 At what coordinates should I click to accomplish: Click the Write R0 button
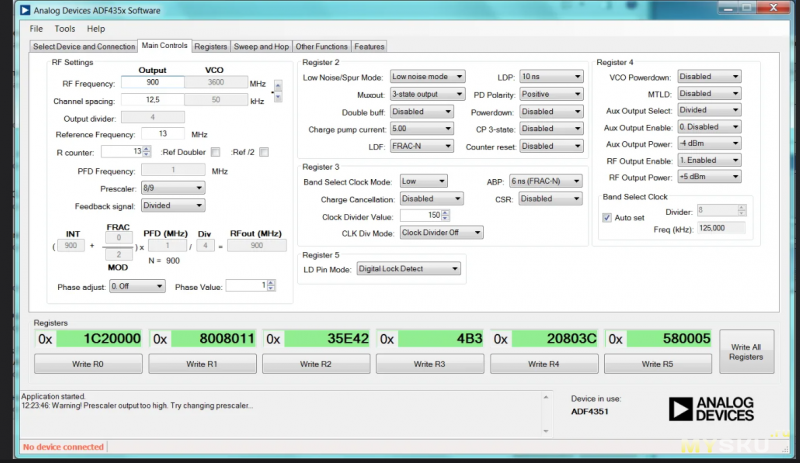(87, 364)
